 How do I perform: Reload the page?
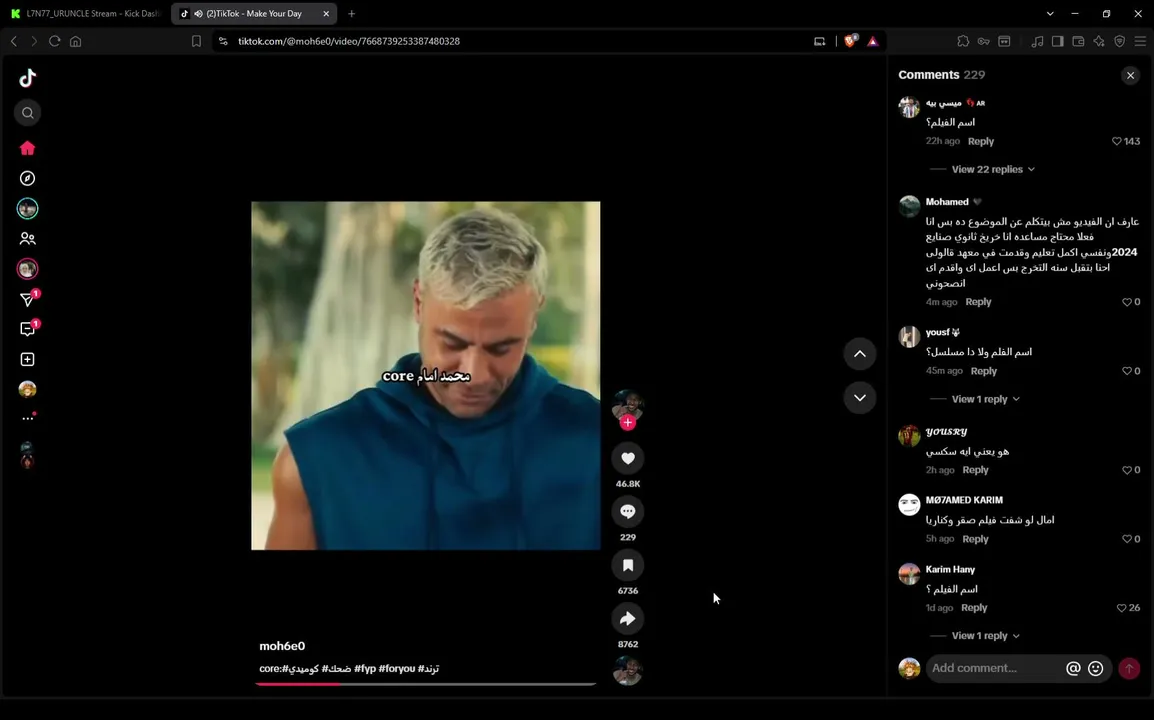coord(54,41)
